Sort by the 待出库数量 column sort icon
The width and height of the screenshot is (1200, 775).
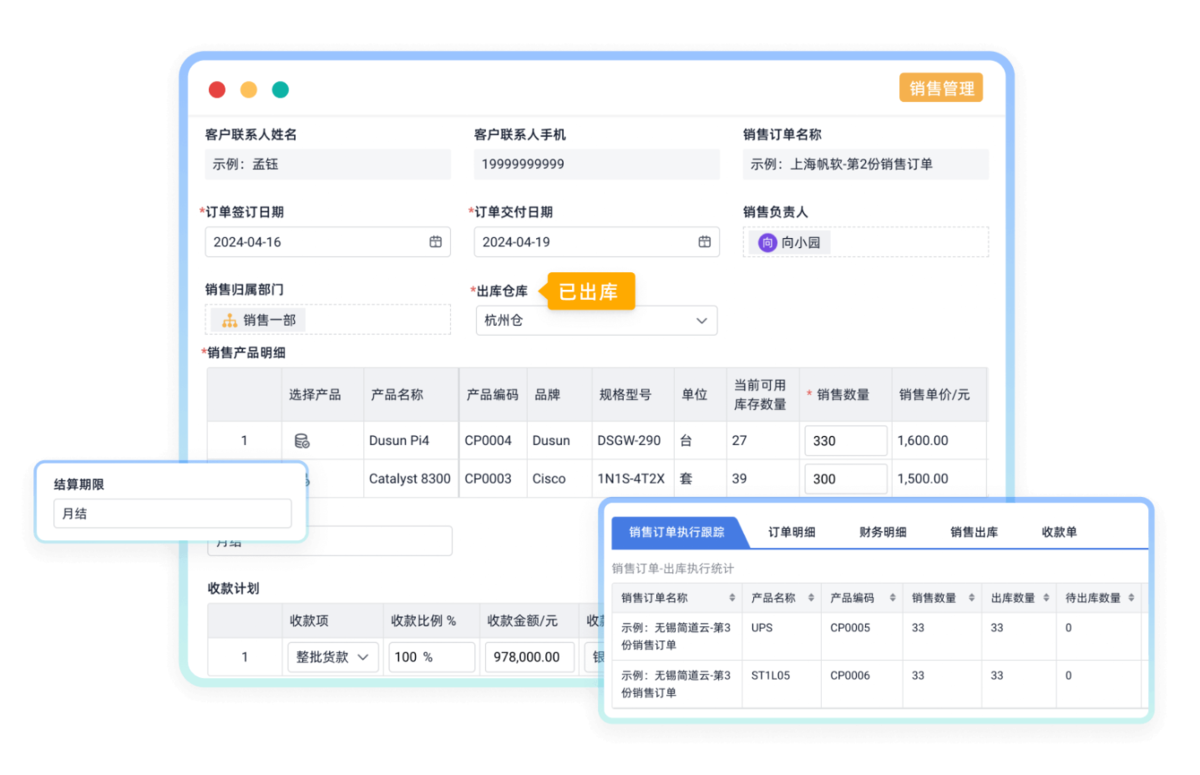[1131, 598]
